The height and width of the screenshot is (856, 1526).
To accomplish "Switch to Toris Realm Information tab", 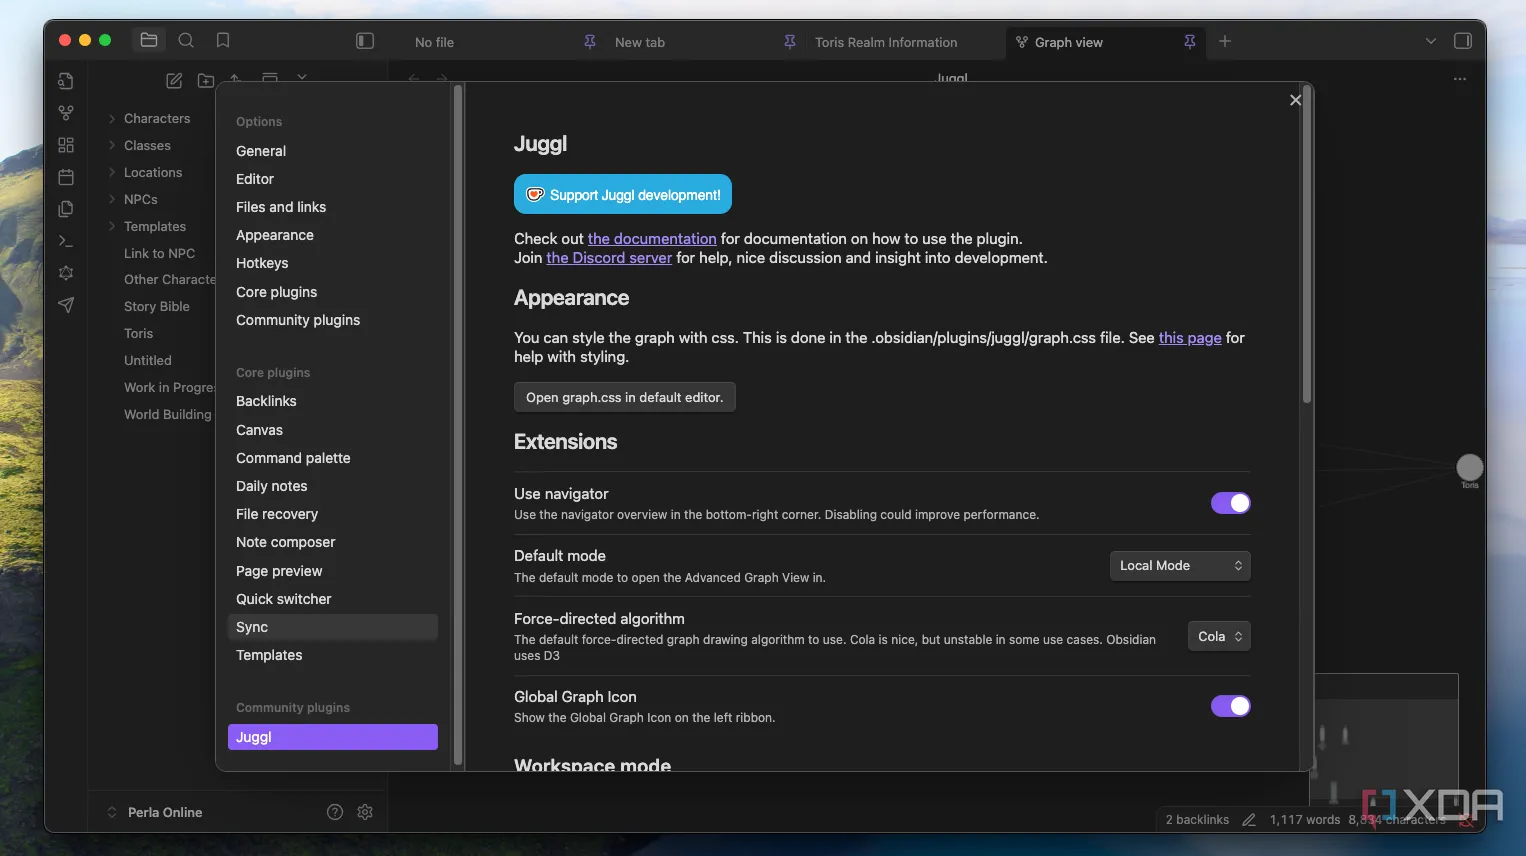I will pos(886,42).
